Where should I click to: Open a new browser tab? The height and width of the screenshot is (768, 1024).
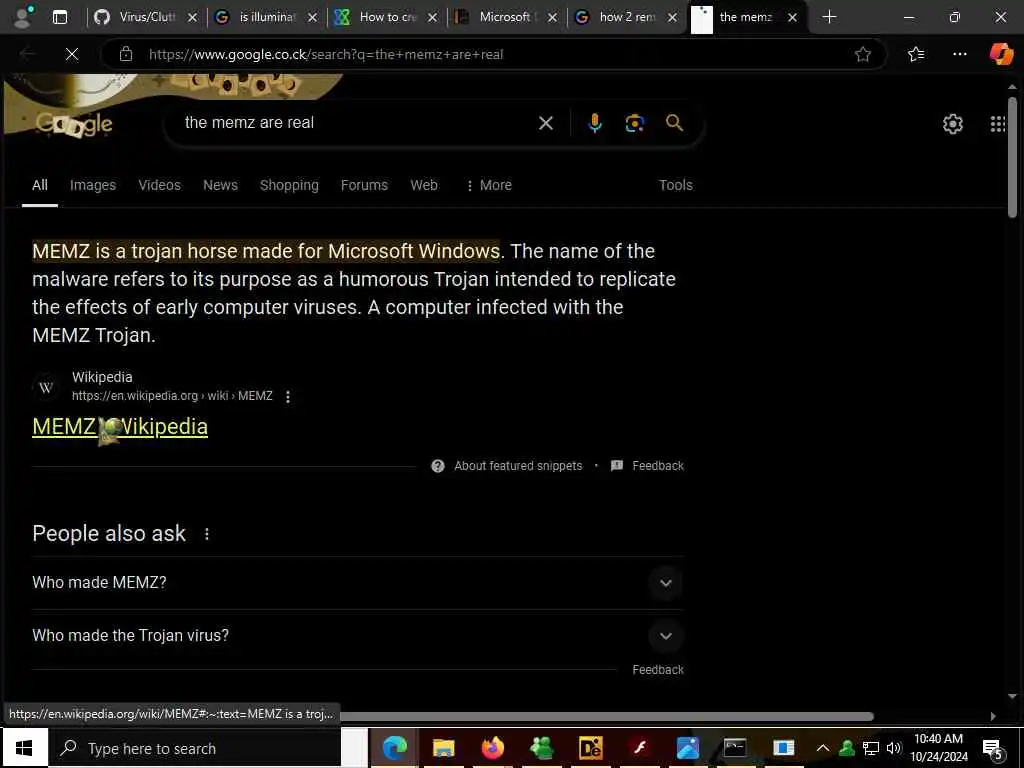[x=829, y=17]
